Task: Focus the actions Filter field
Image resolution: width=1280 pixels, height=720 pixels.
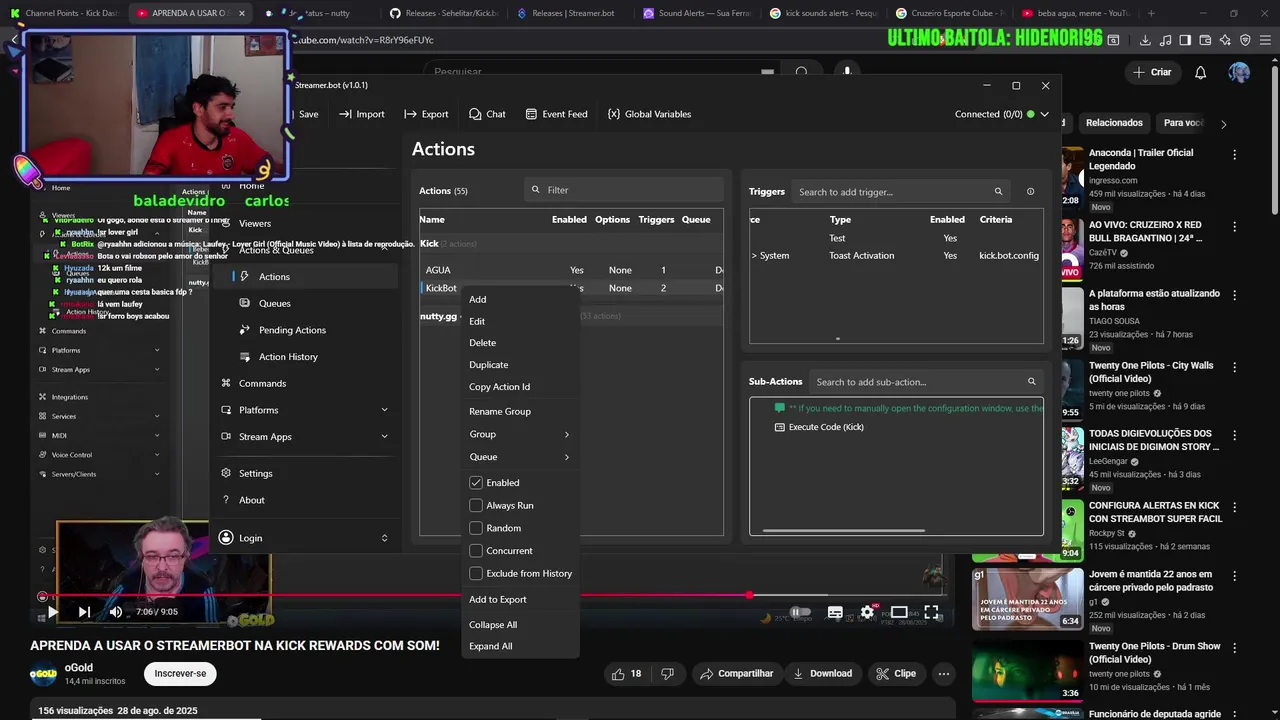Action: coord(623,190)
